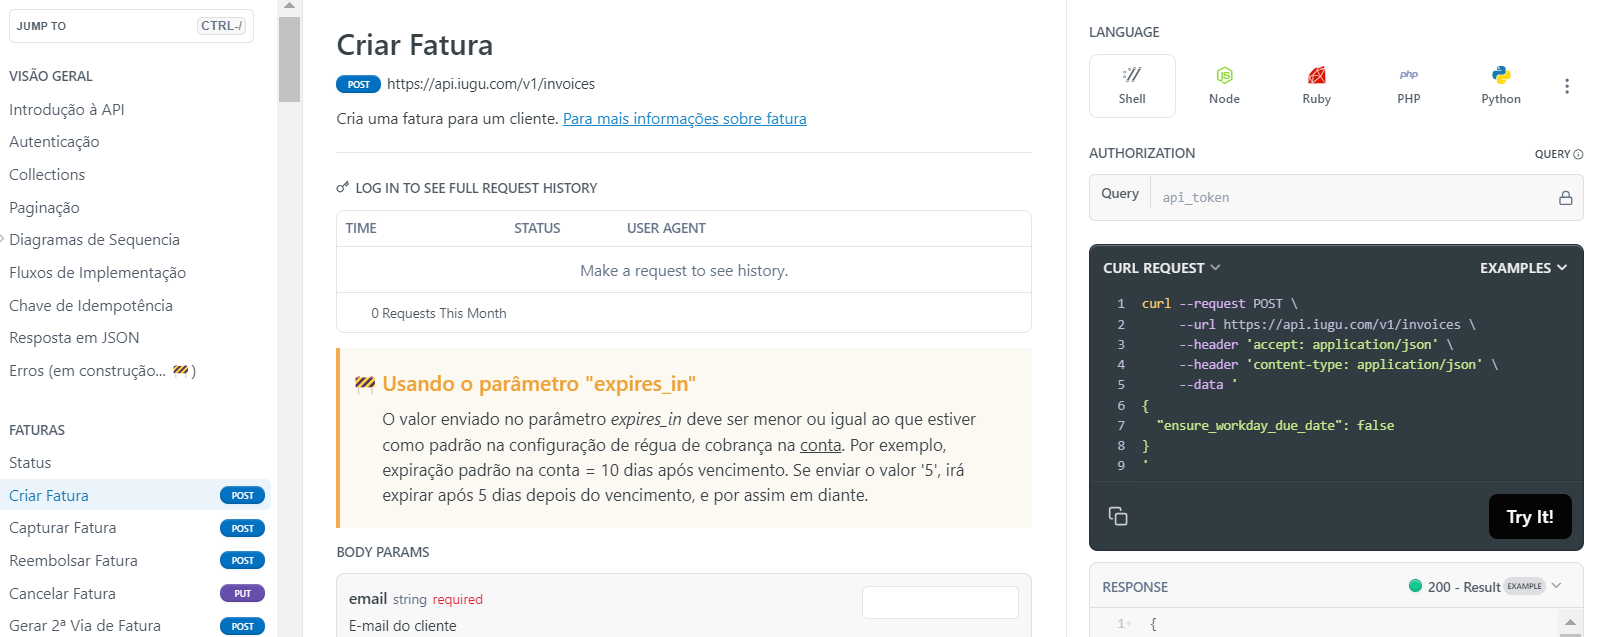Click the QUERY info icon
Viewport: 1607px width, 637px height.
(1578, 154)
